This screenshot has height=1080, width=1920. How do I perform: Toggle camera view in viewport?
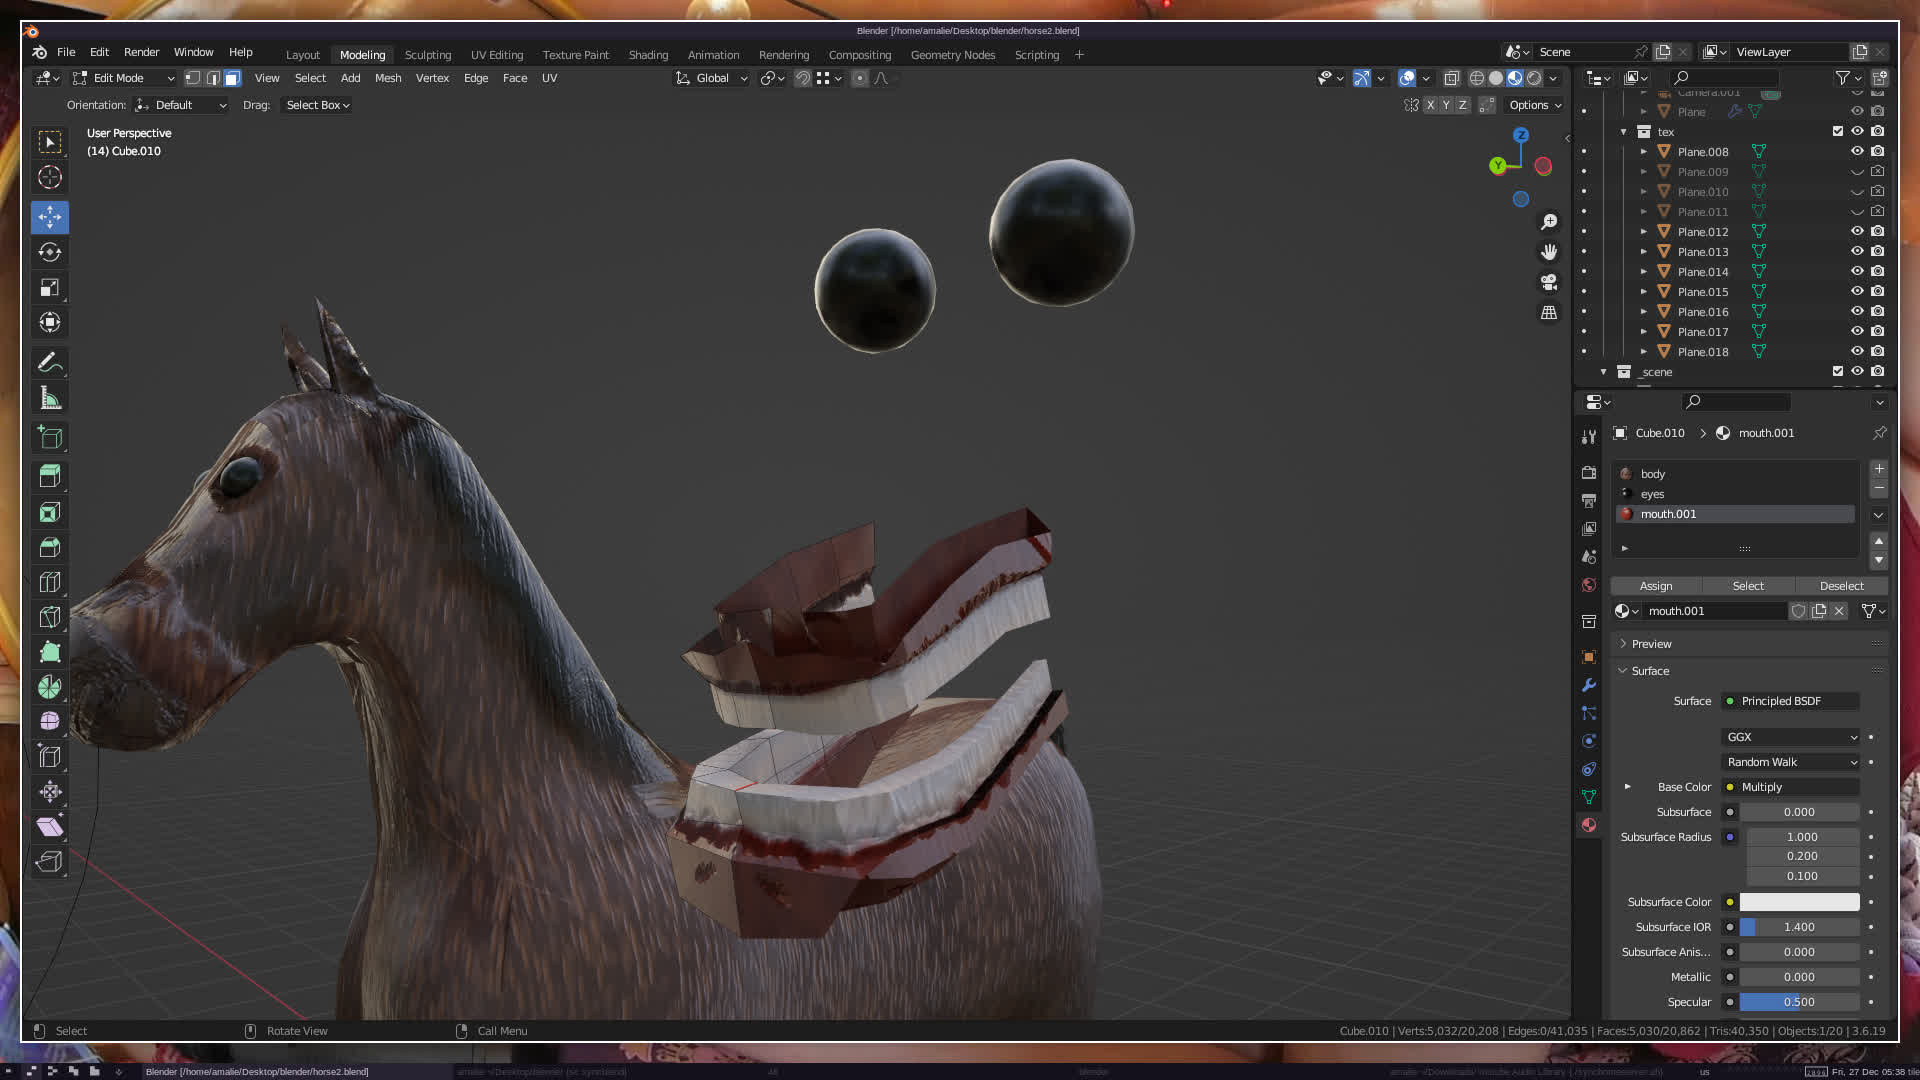[1549, 282]
